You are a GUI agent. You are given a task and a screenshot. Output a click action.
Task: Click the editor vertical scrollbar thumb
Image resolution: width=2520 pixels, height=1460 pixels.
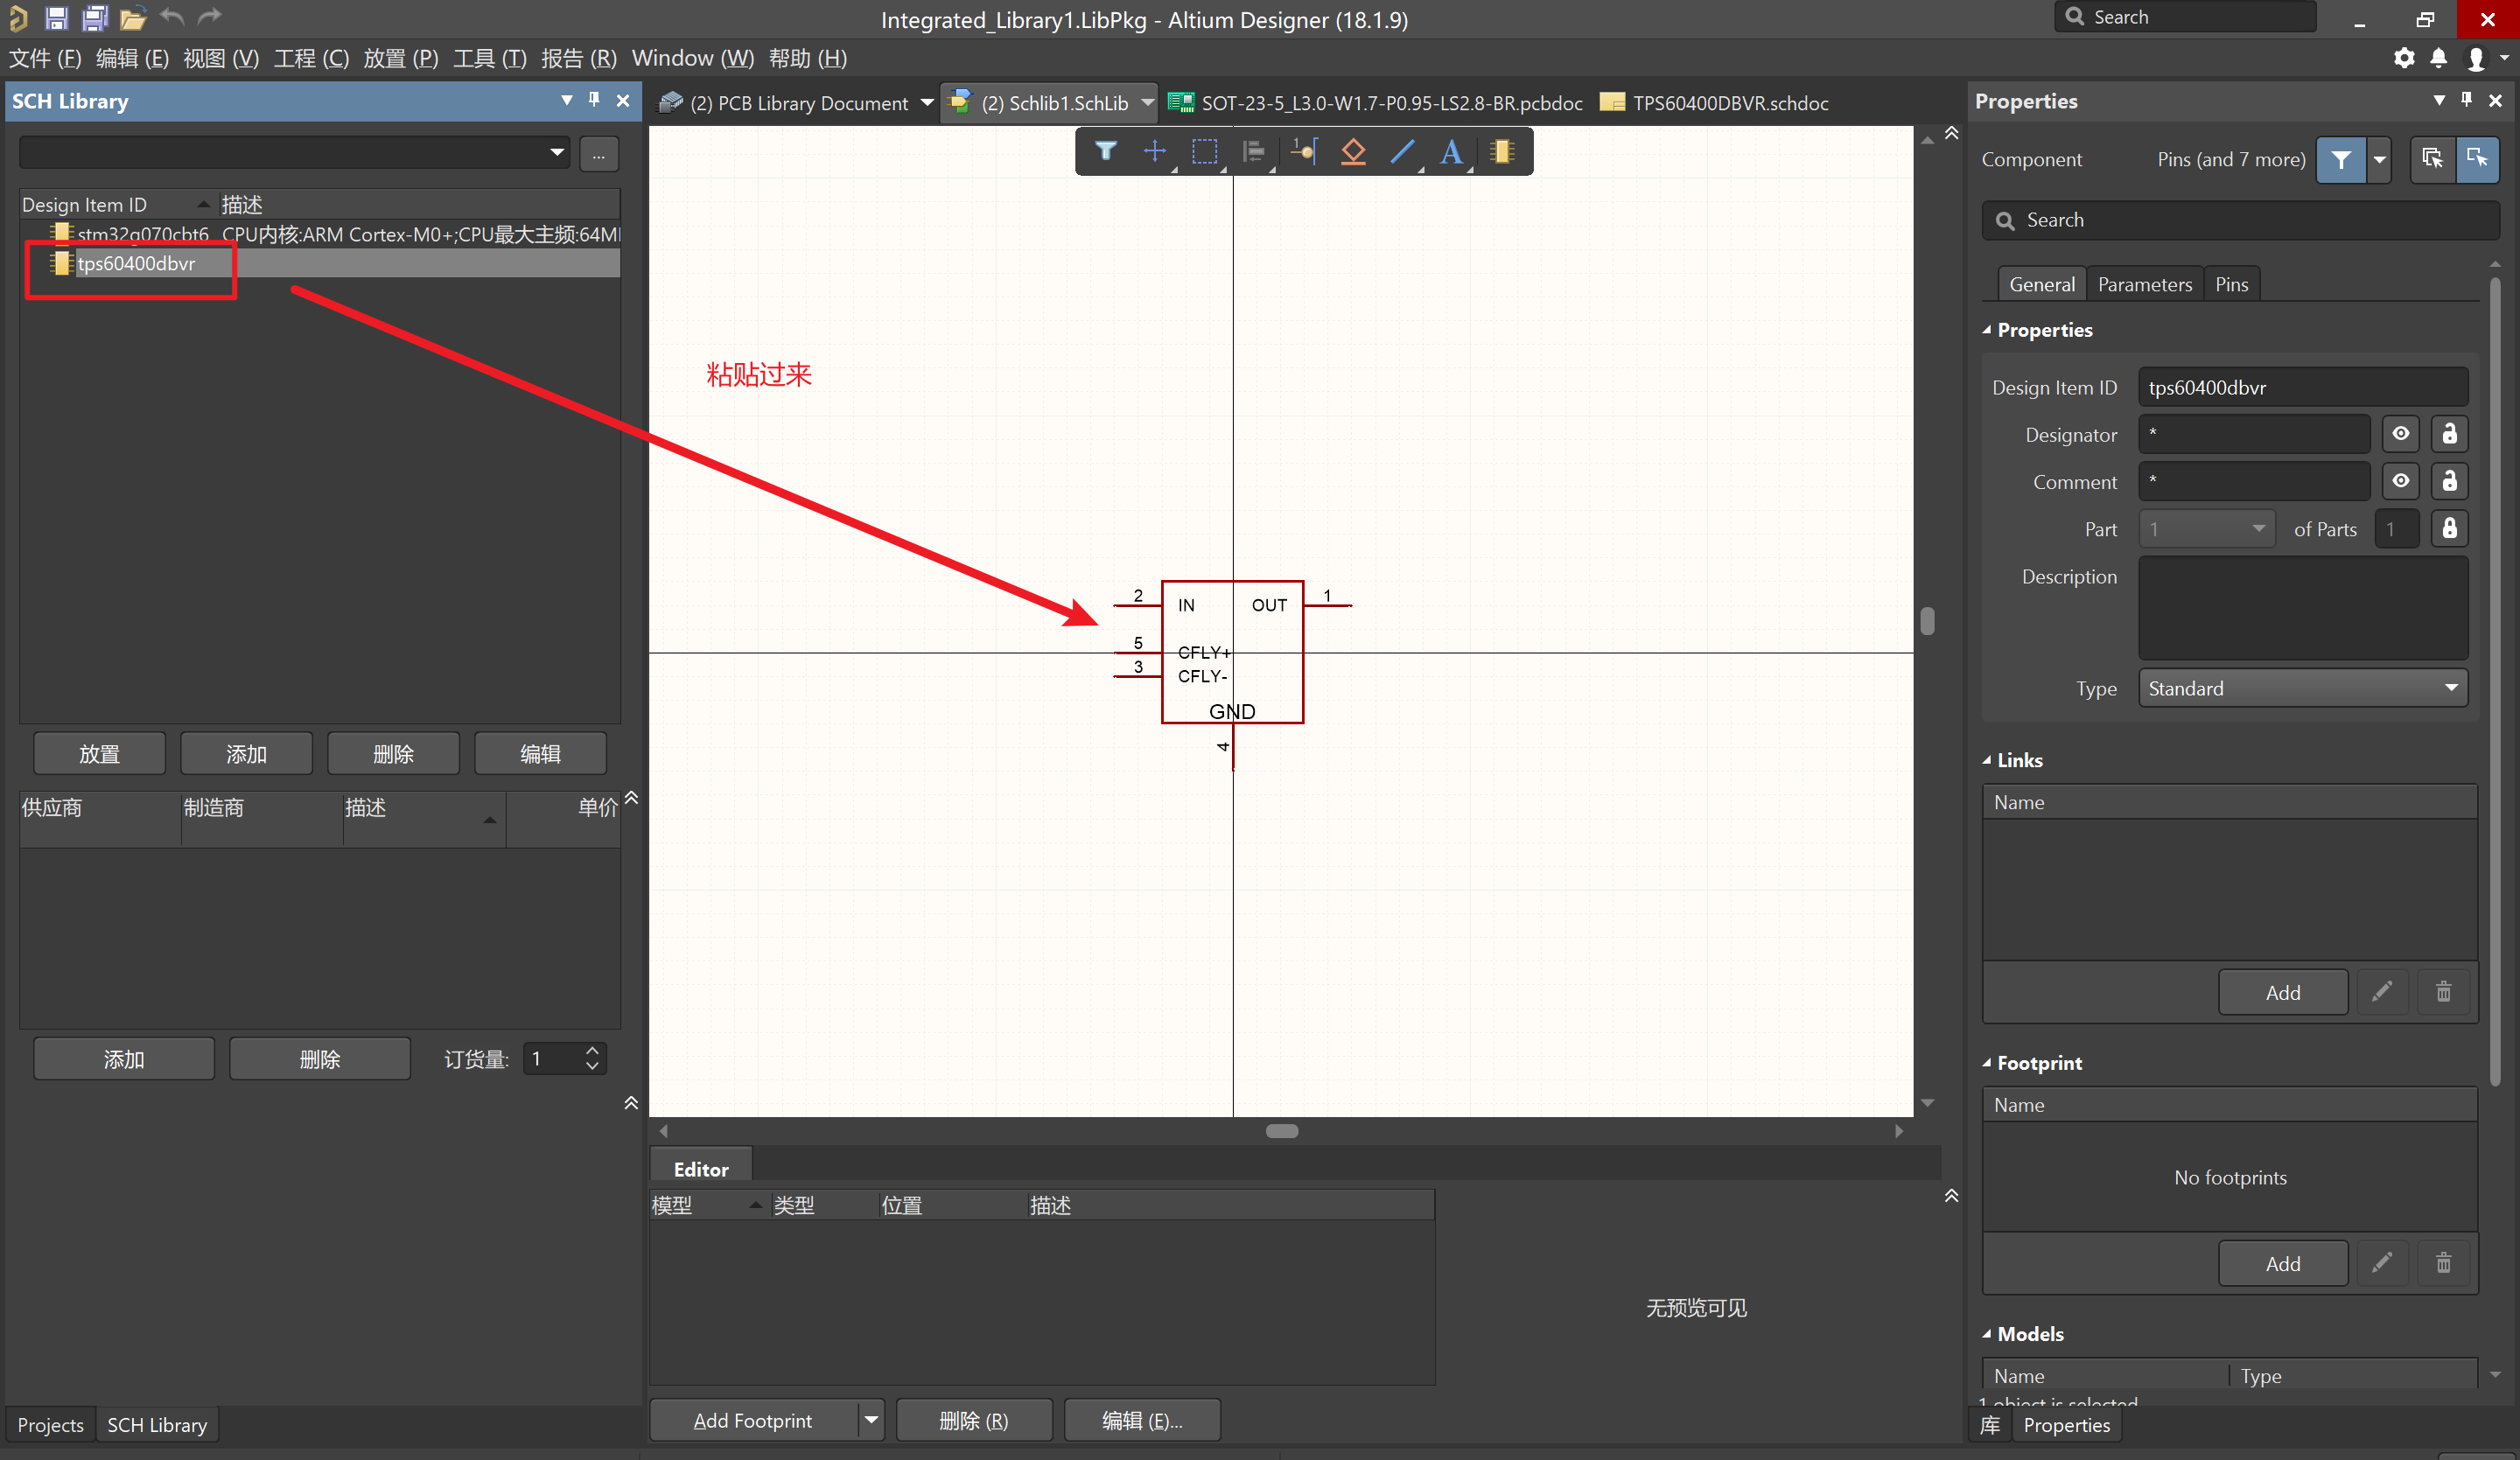coord(1927,621)
